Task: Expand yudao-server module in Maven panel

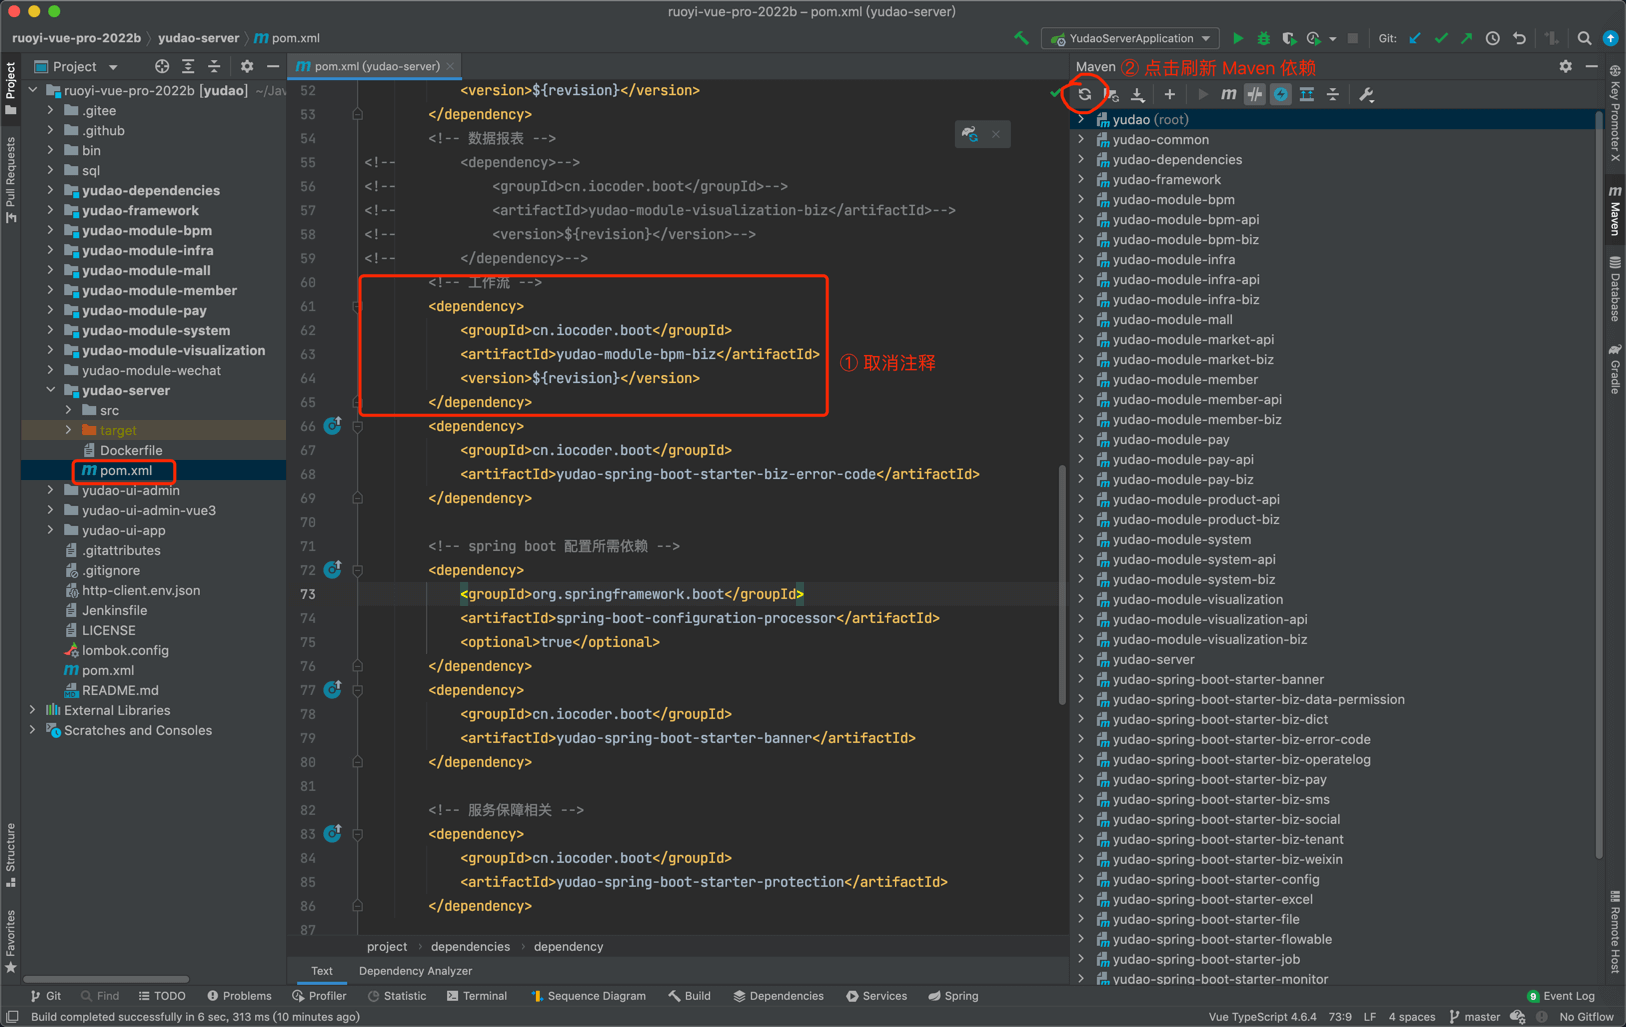Action: (x=1081, y=659)
